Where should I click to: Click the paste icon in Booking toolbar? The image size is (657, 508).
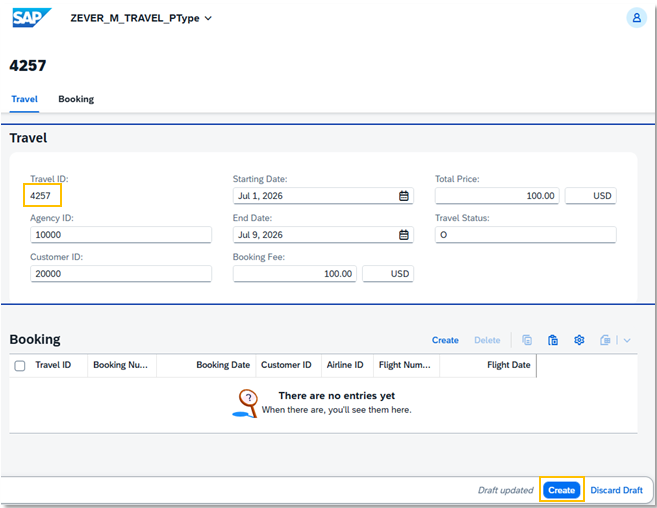coord(553,340)
